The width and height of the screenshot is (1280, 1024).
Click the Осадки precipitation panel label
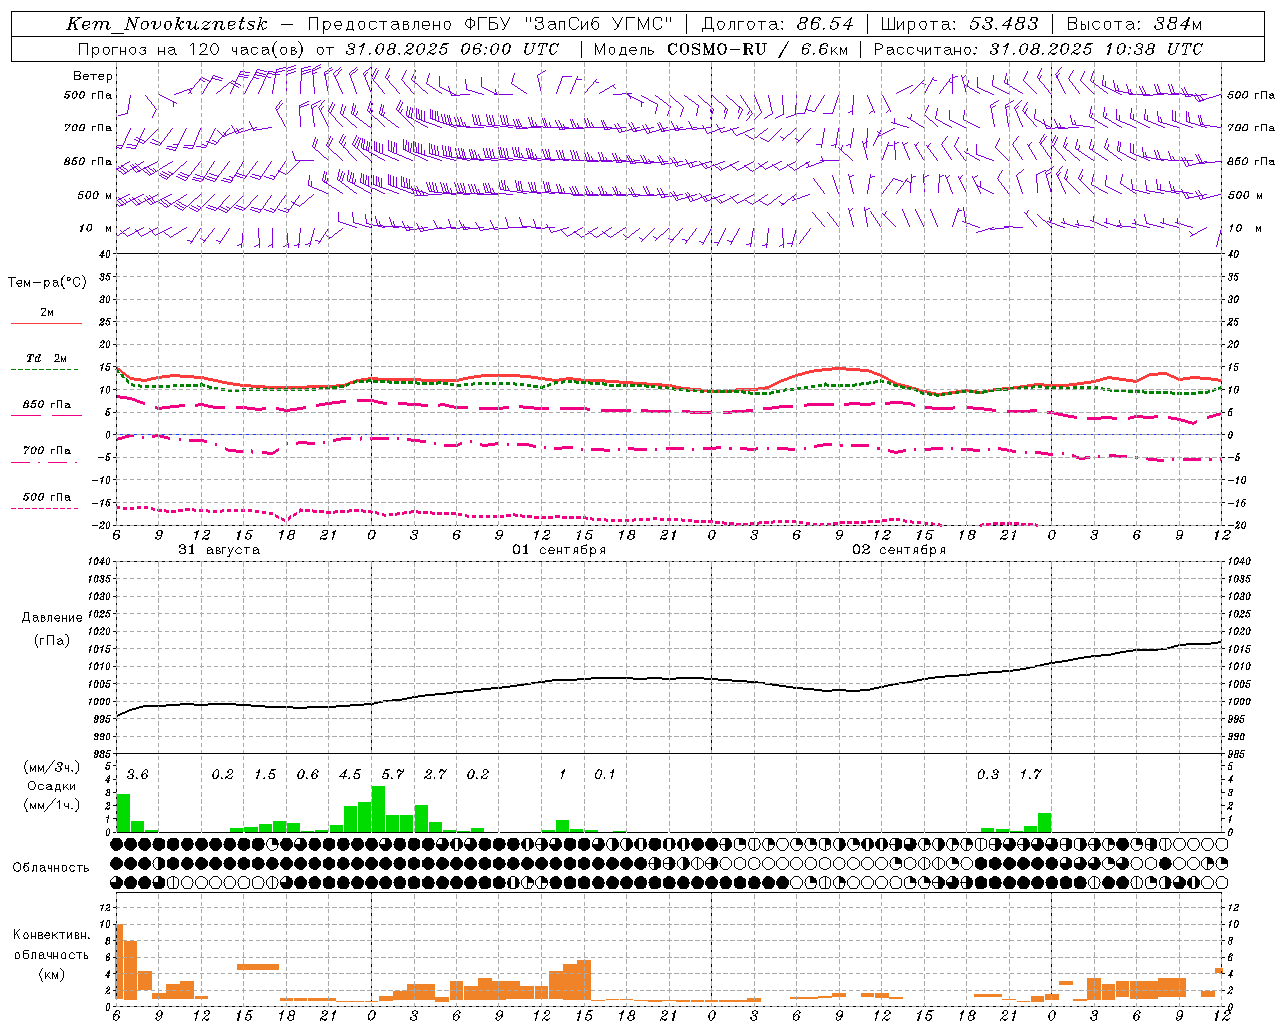pyautogui.click(x=51, y=786)
